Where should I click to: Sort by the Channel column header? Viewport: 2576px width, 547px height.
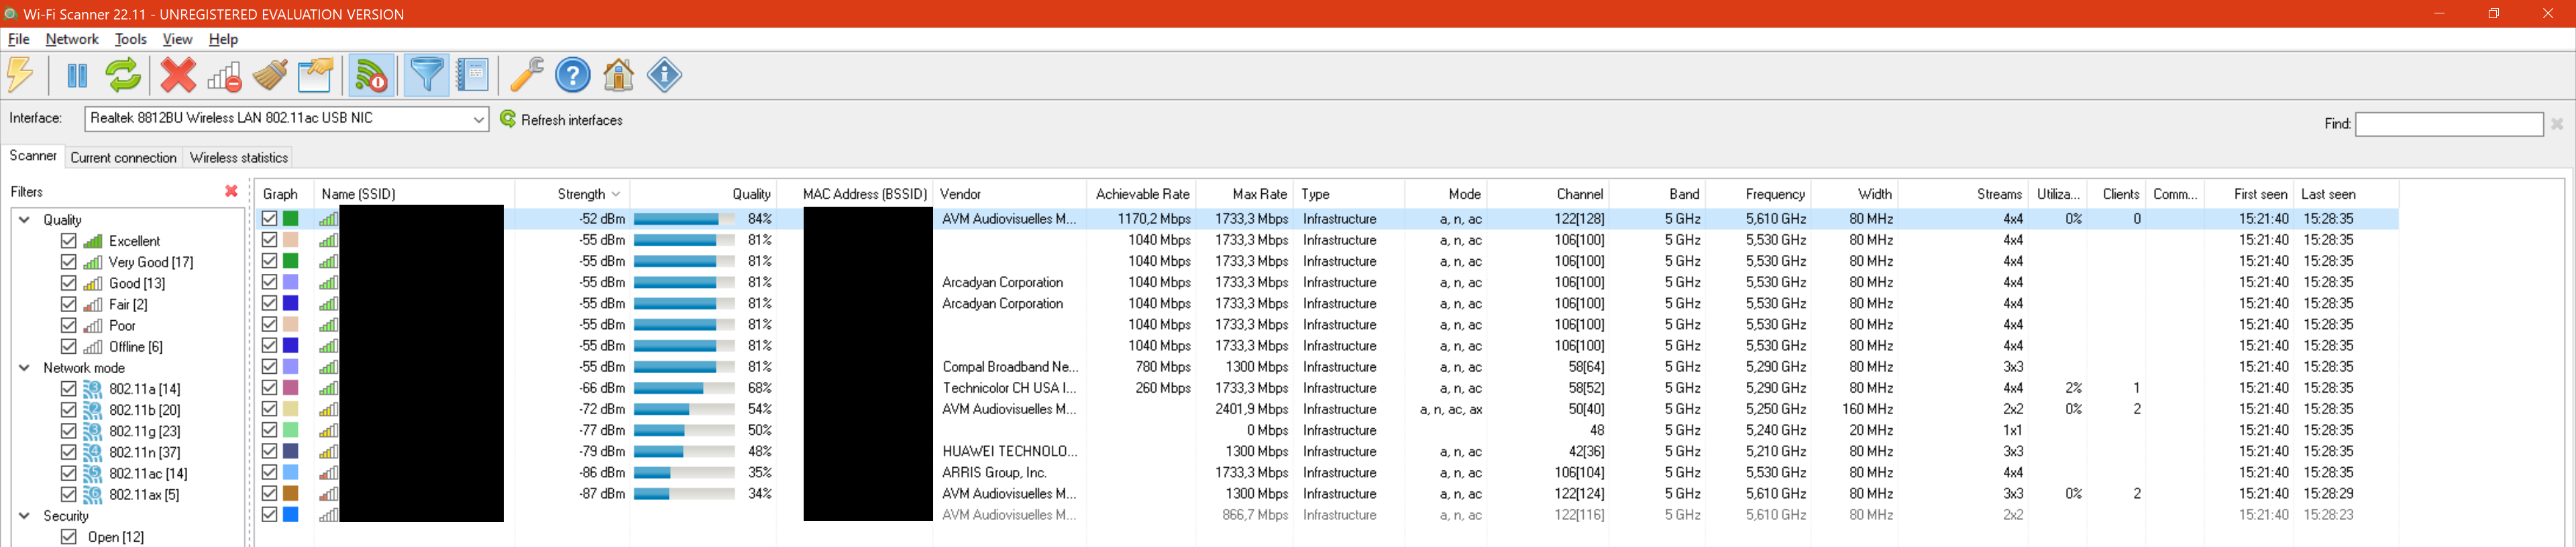tap(1548, 194)
